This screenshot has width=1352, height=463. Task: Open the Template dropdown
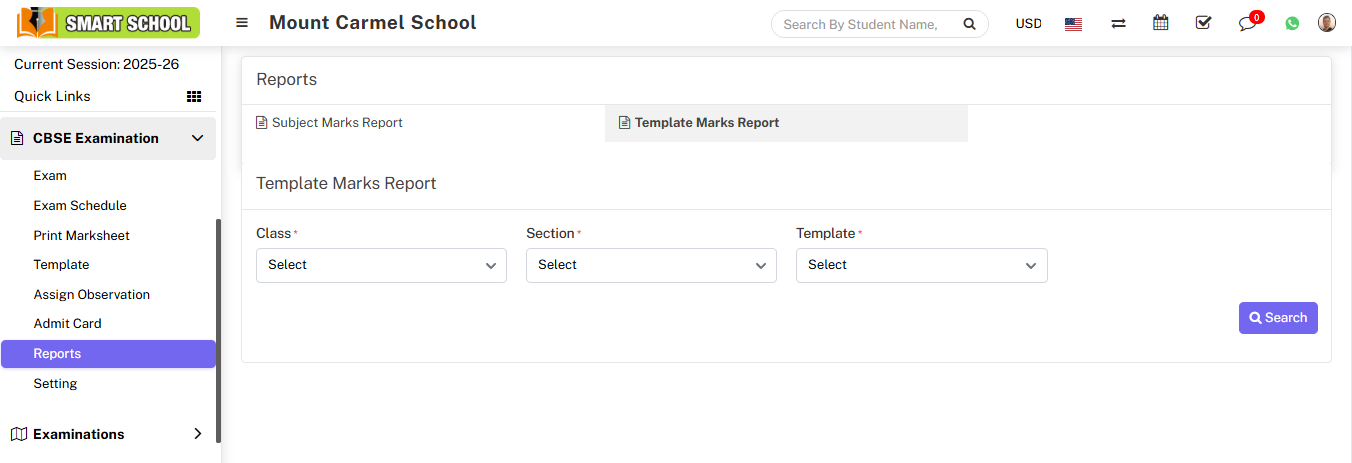(921, 265)
